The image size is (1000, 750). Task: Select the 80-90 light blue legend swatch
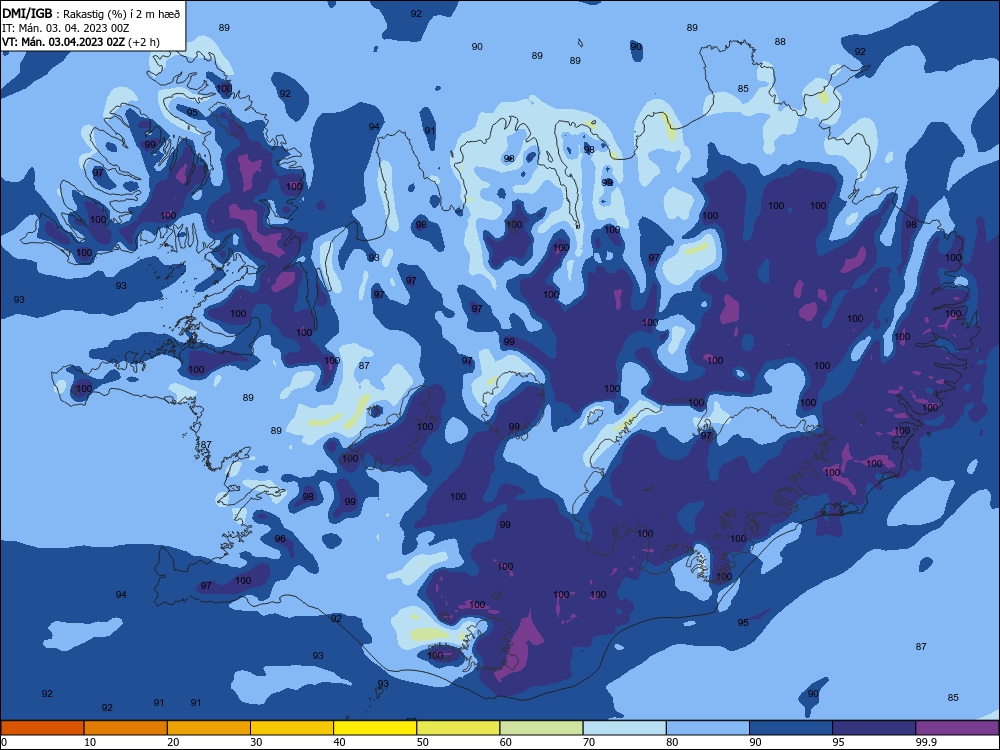point(708,728)
